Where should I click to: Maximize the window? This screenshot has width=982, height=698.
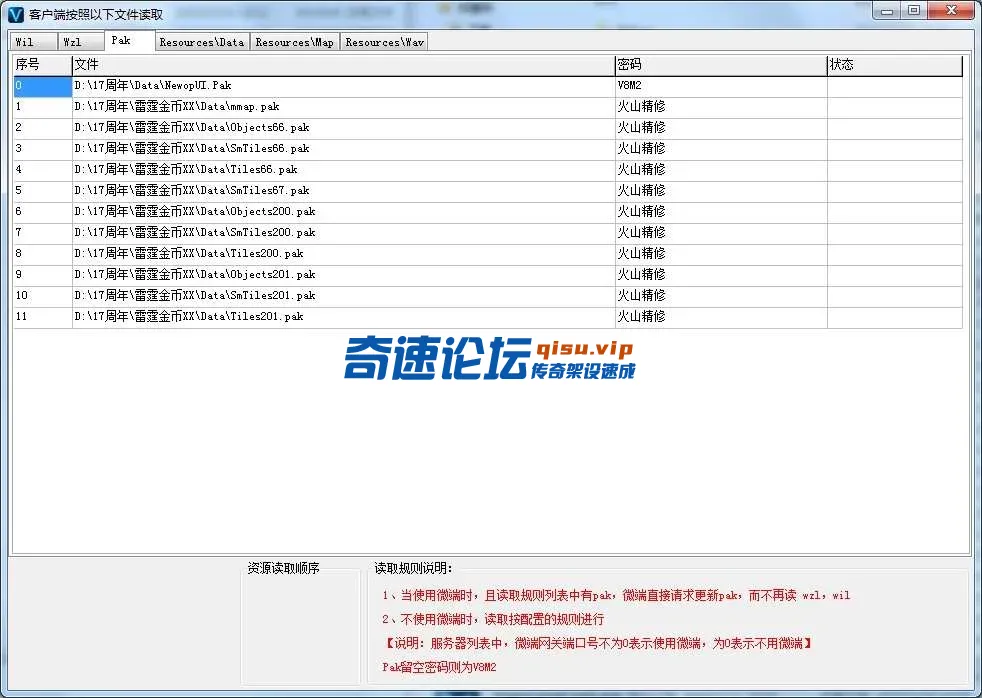(914, 11)
